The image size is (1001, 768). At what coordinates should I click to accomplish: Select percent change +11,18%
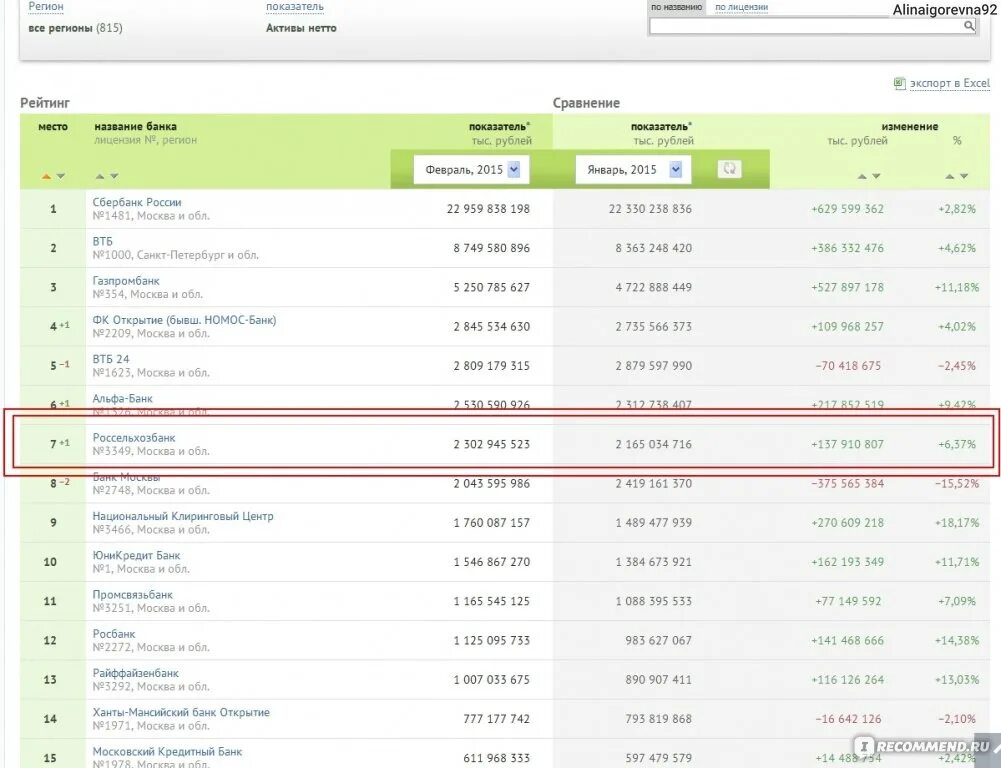coord(957,287)
